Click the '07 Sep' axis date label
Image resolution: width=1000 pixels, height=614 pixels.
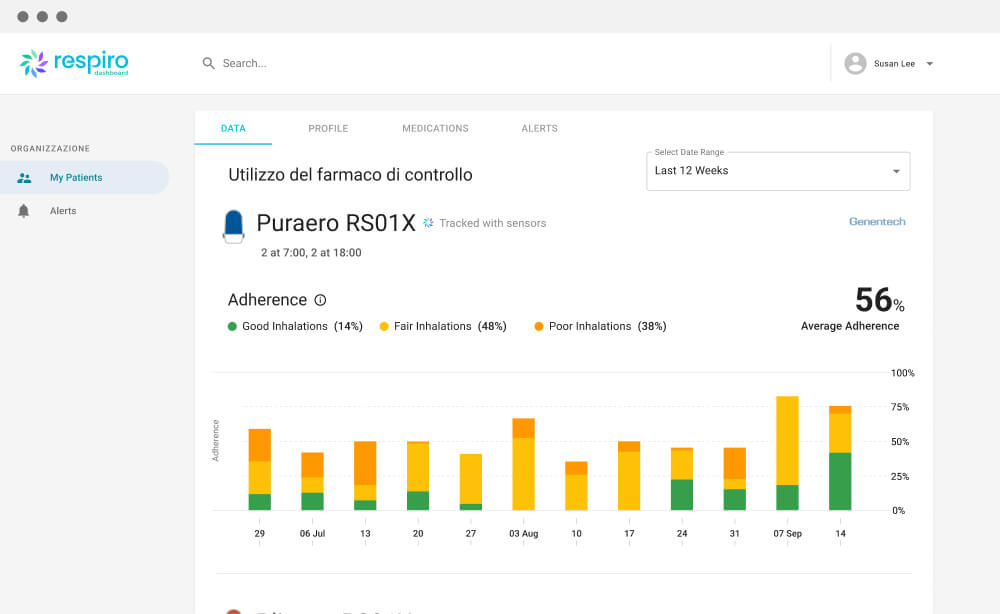click(788, 534)
